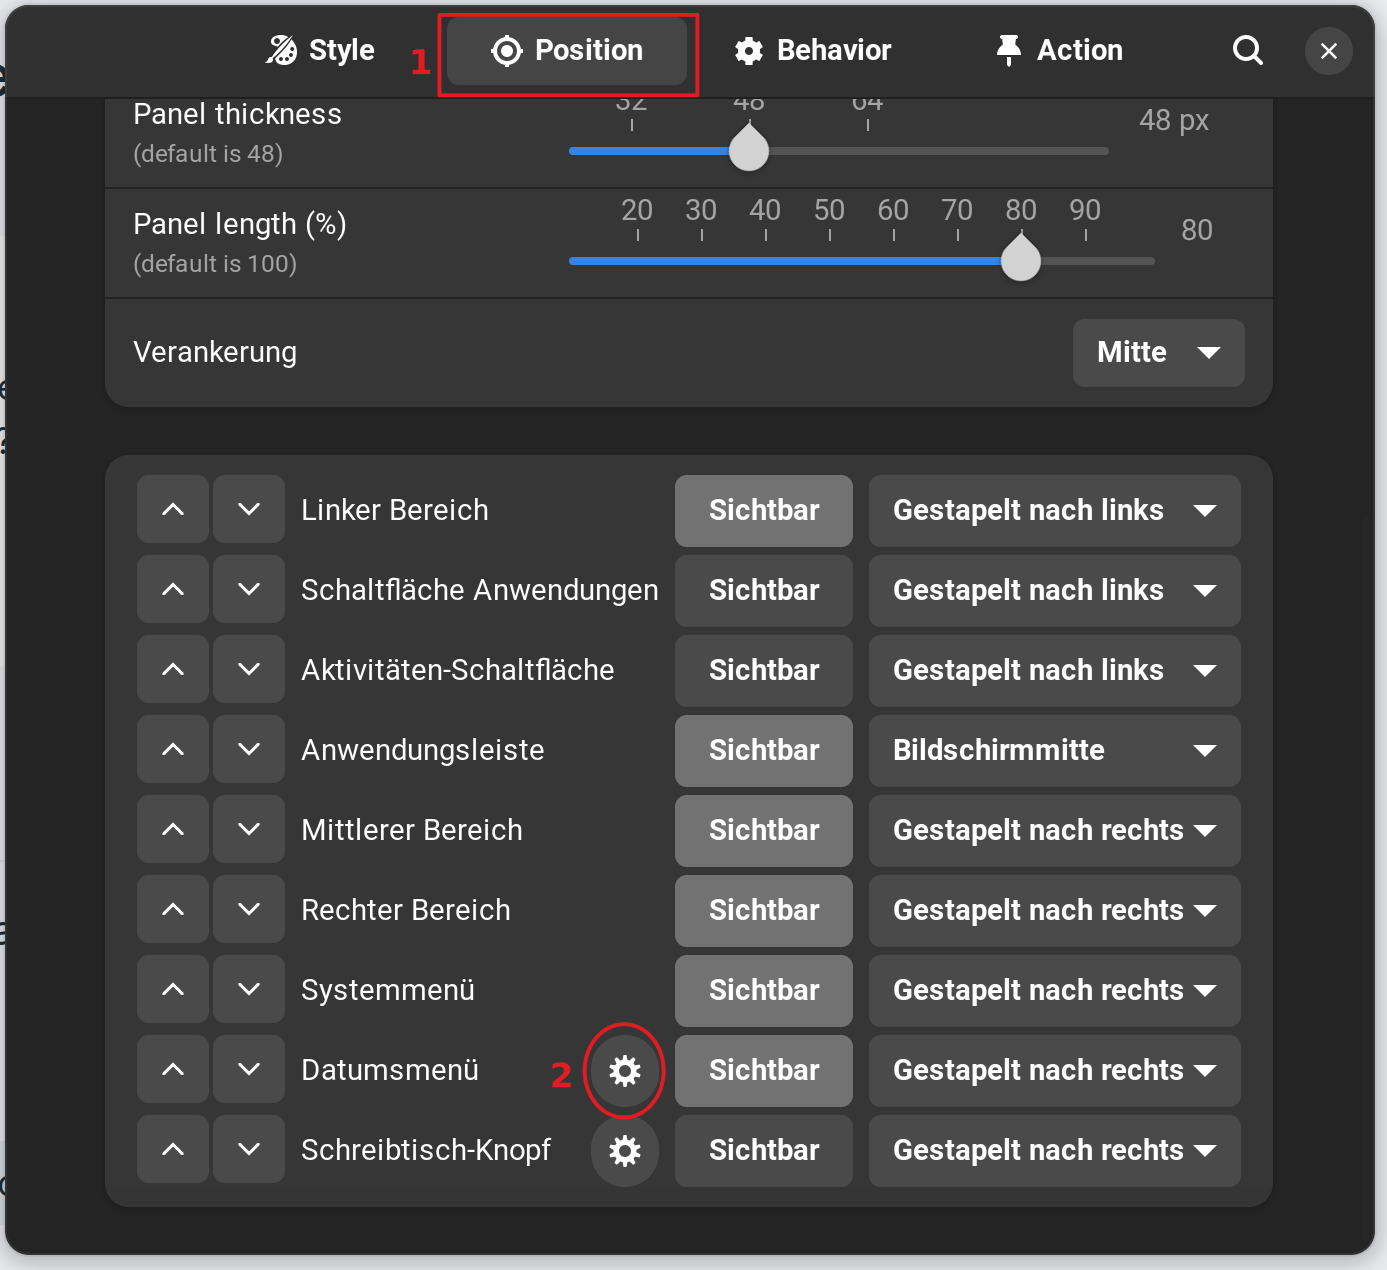Screen dimensions: 1387x1270
Task: Toggle Sichtbar for Aktivitäten-Schaltfläche
Action: (764, 670)
